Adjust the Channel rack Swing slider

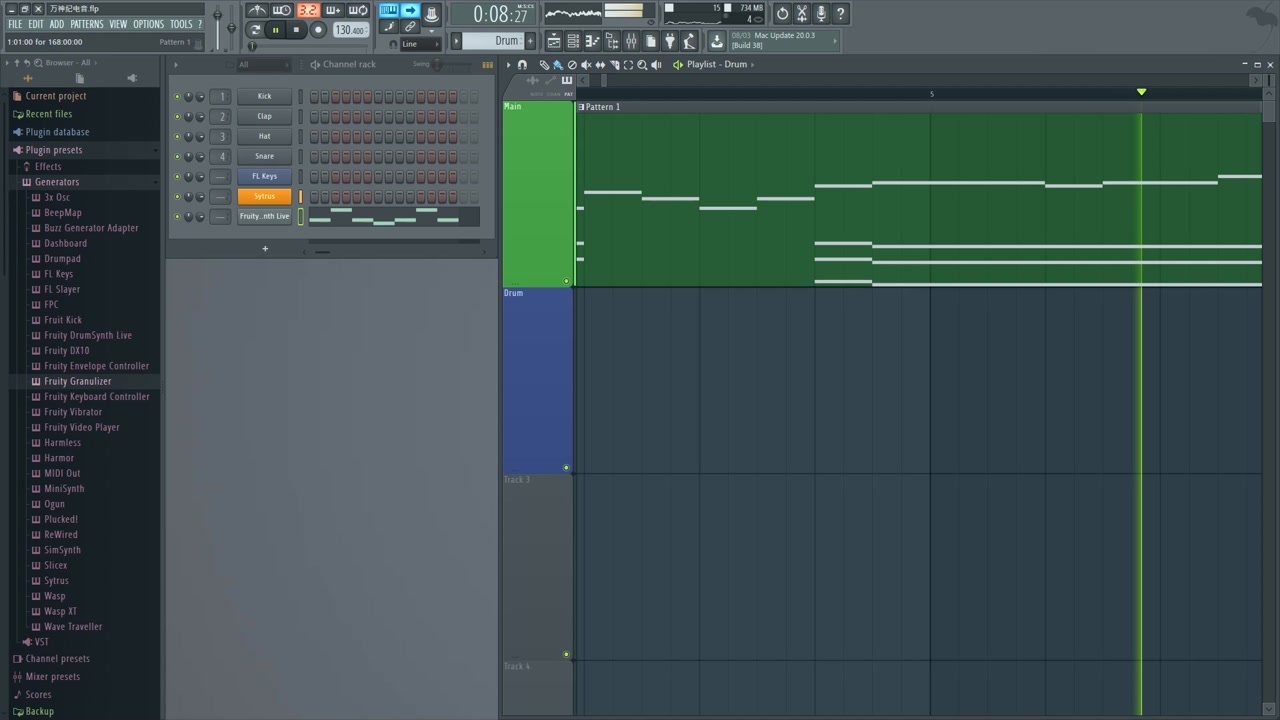437,64
